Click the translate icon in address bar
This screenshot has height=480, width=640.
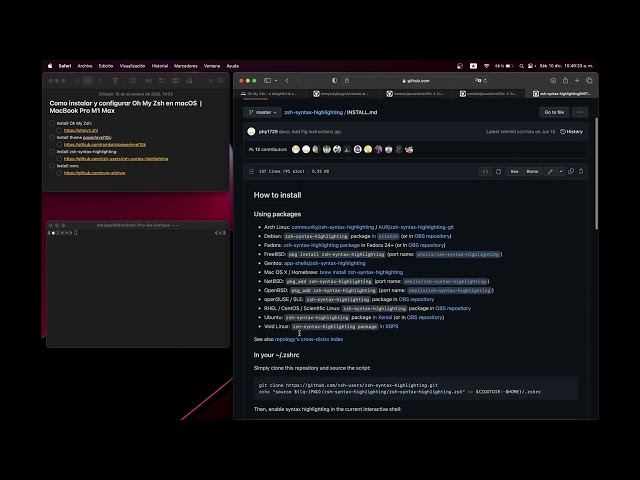[x=478, y=80]
